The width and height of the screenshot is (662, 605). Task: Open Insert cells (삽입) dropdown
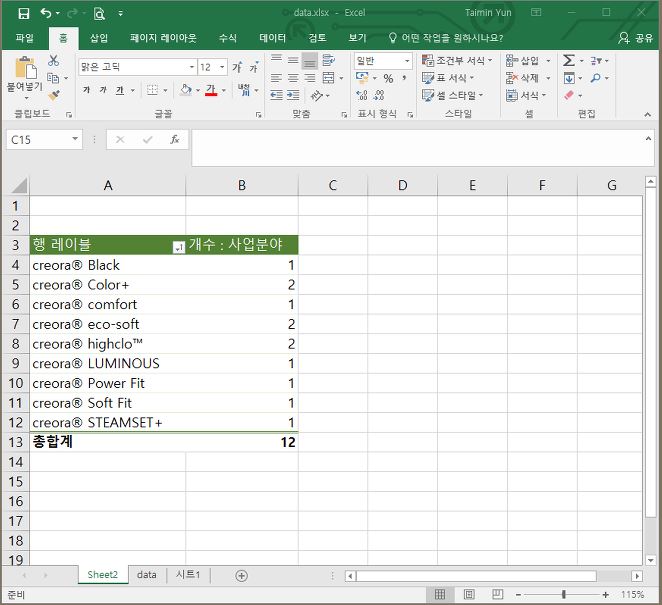click(548, 61)
